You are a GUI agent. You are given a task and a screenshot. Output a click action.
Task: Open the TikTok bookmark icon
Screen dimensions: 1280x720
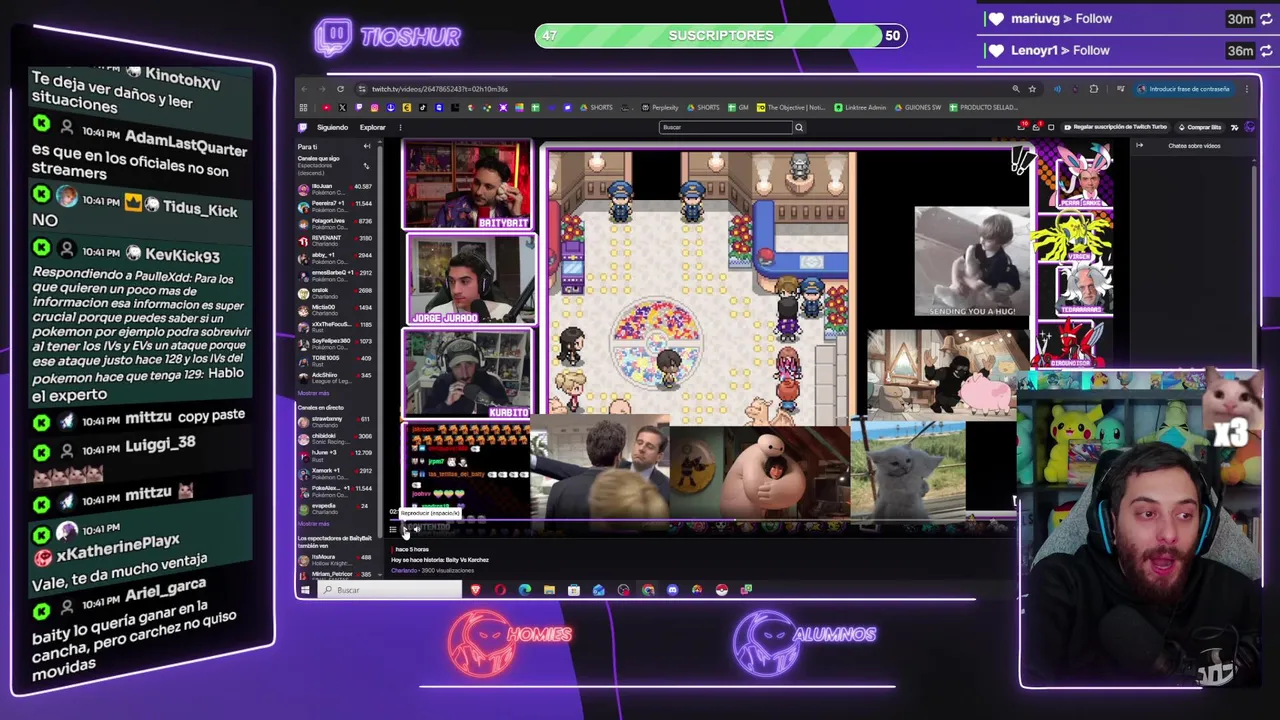point(423,107)
